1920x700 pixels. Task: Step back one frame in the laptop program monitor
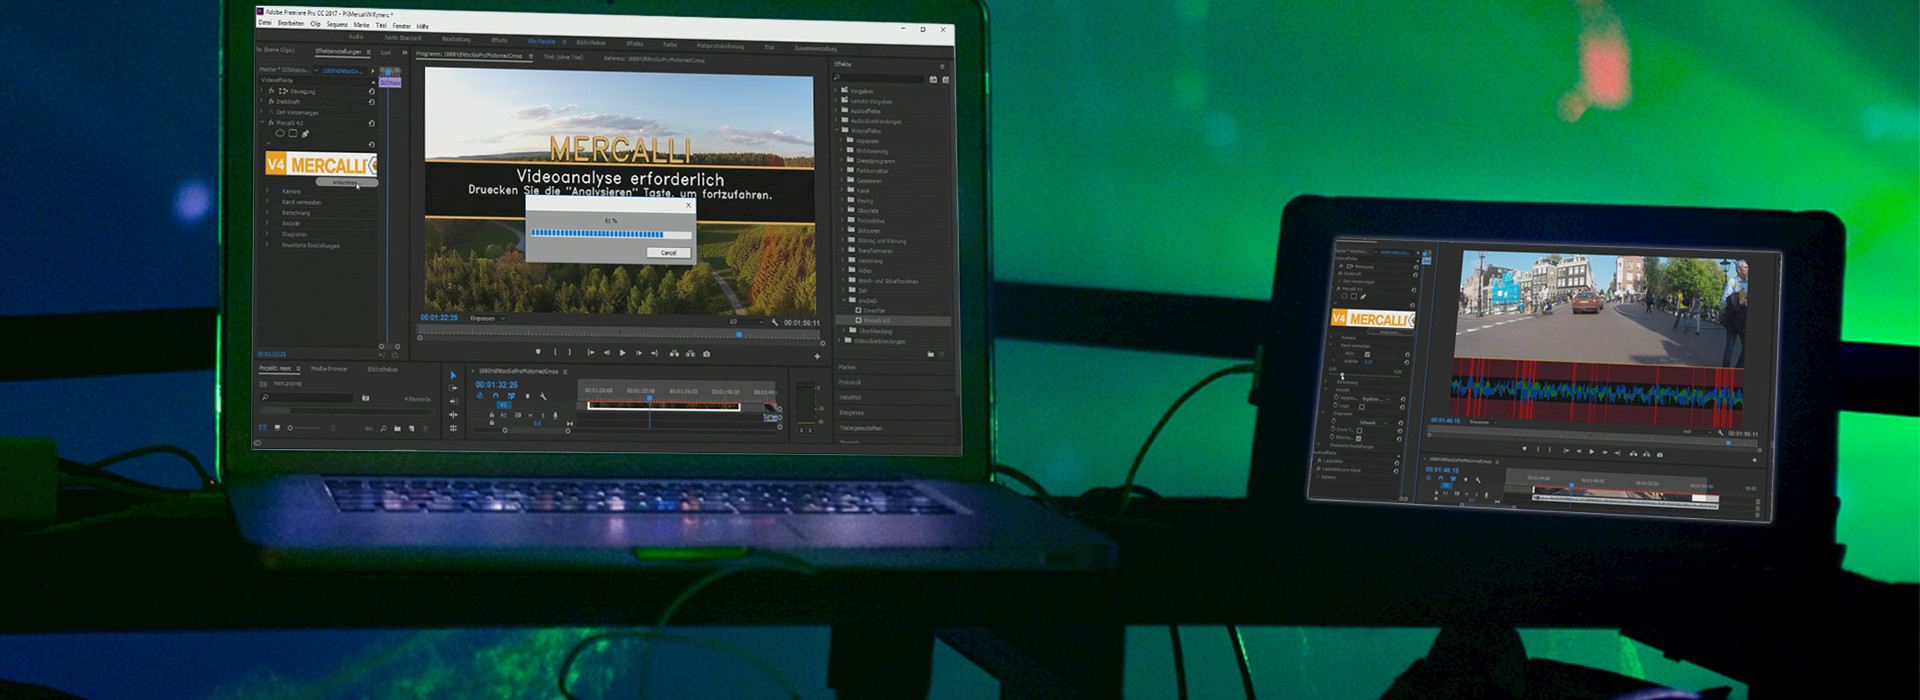pyautogui.click(x=606, y=353)
